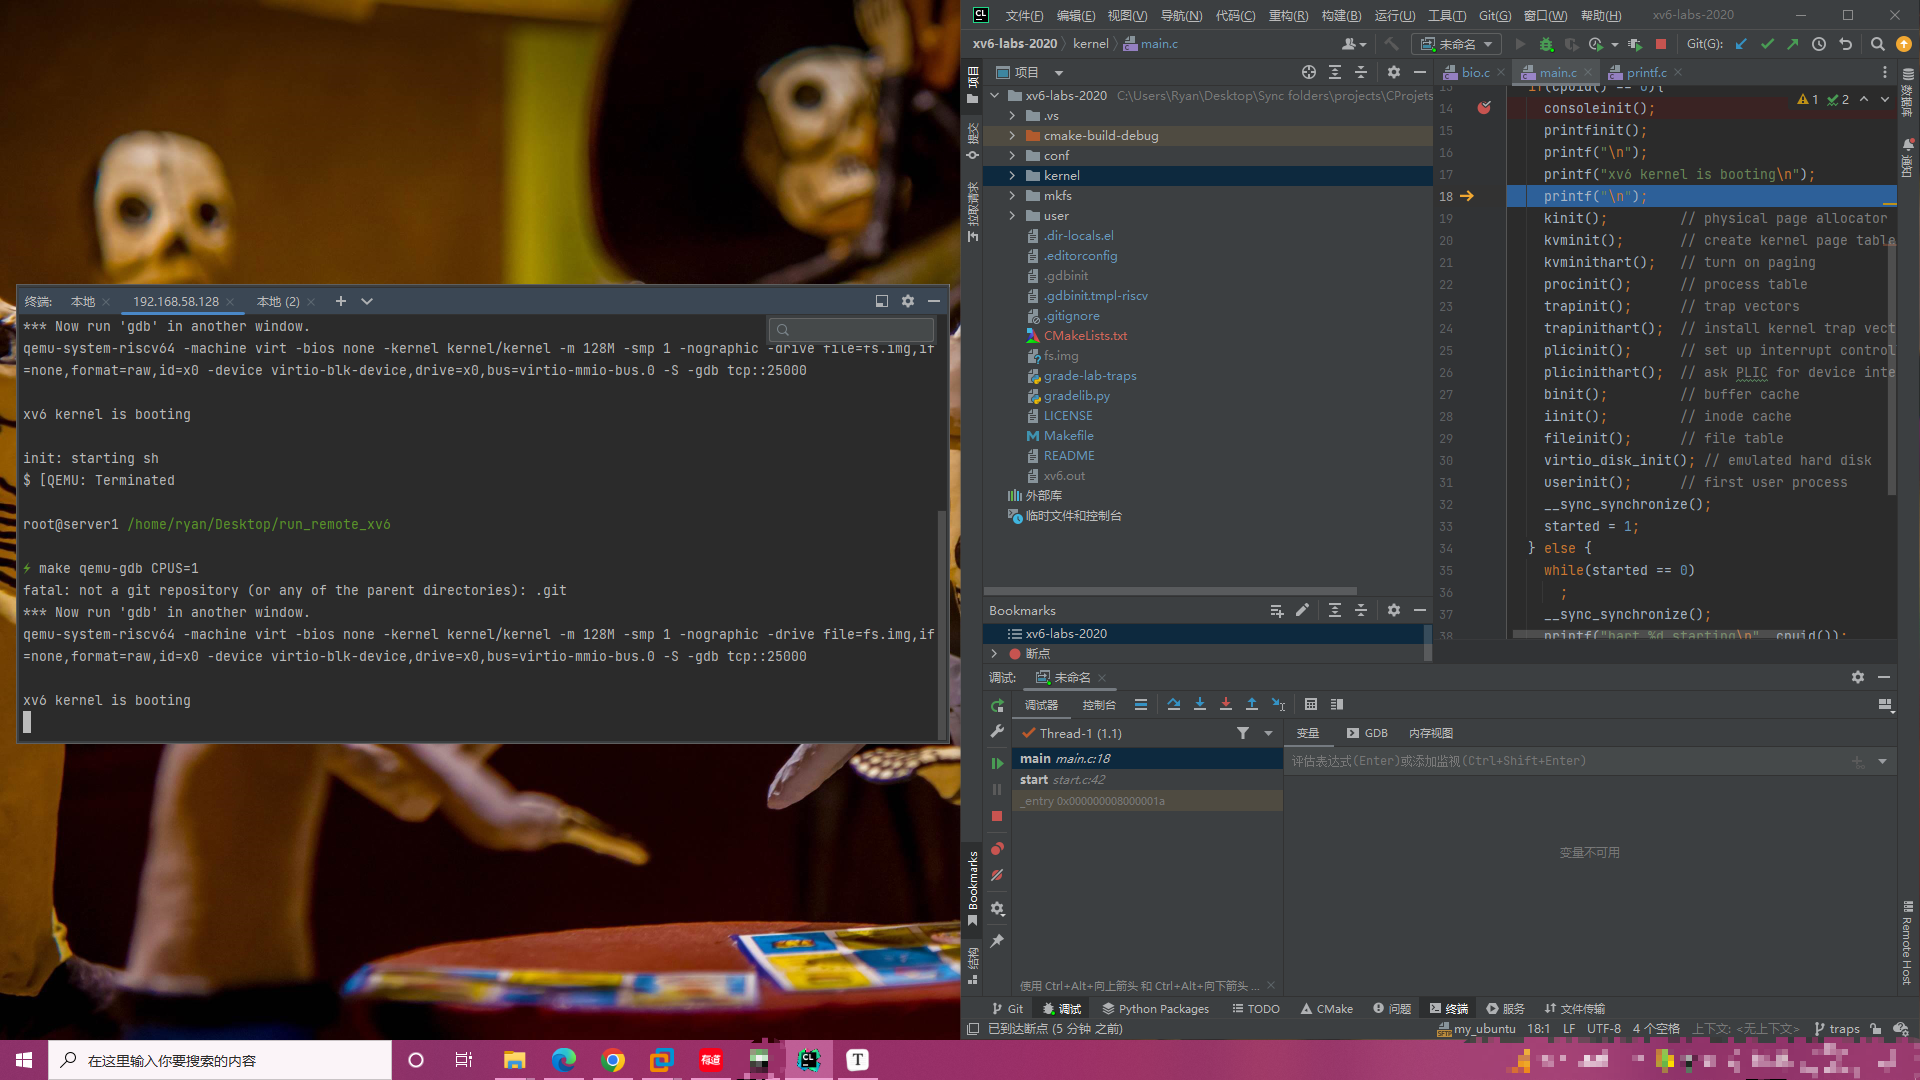Click Rerun debug session icon

(x=997, y=706)
